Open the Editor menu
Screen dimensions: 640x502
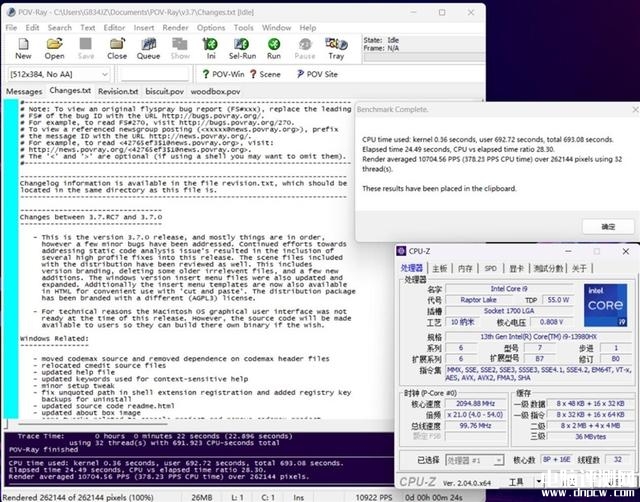(x=114, y=28)
